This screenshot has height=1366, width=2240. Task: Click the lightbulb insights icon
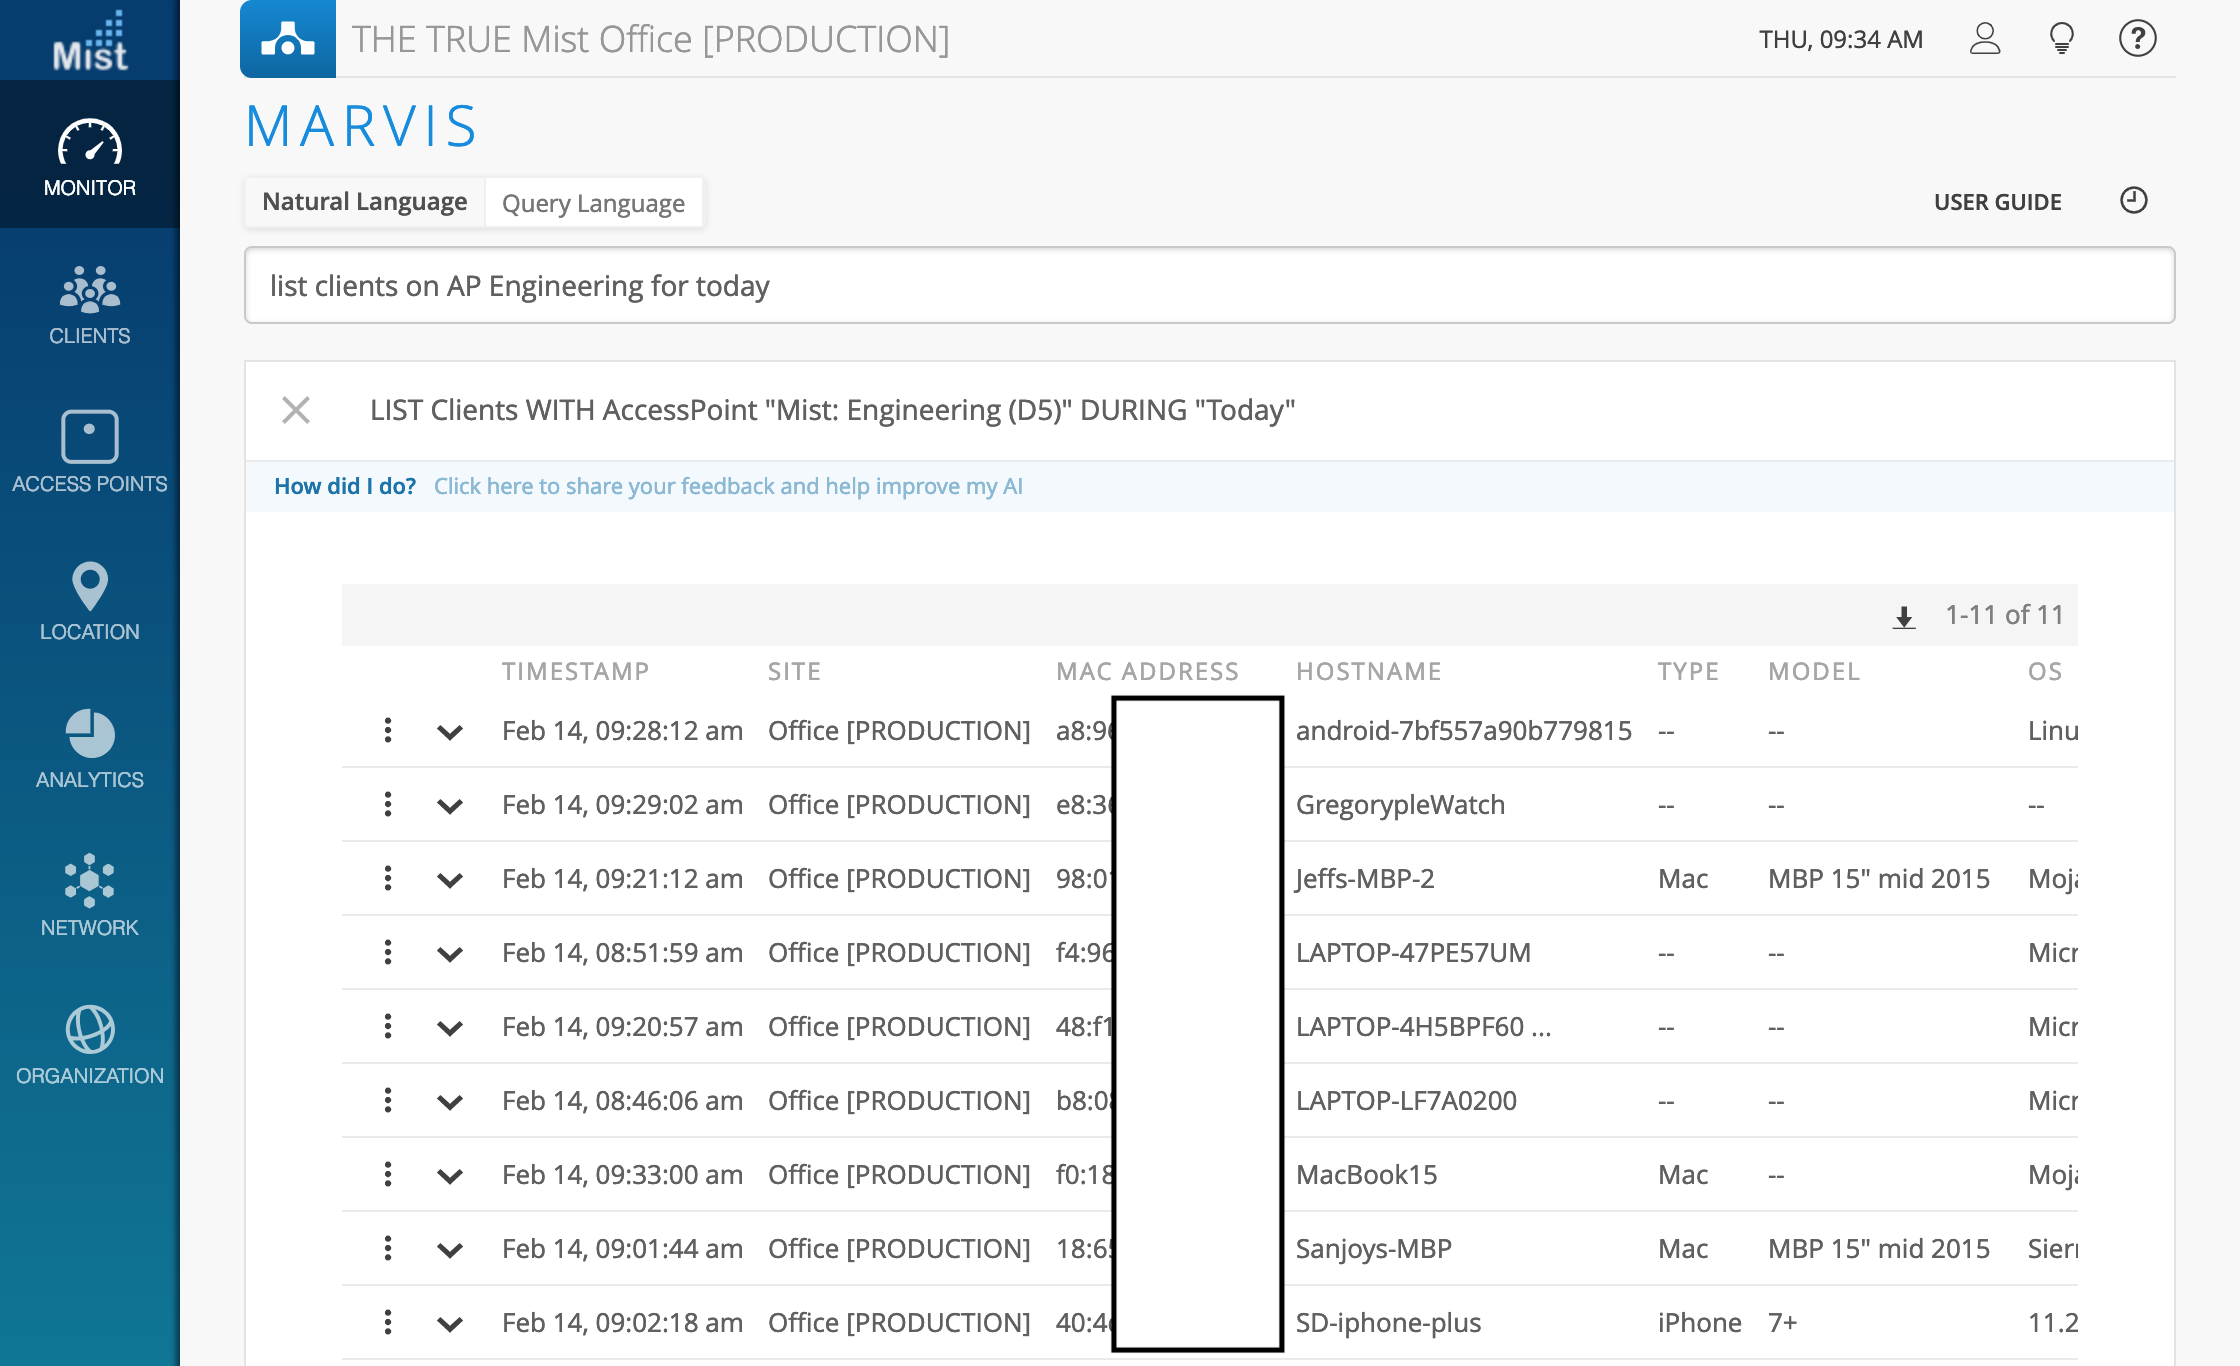2061,39
